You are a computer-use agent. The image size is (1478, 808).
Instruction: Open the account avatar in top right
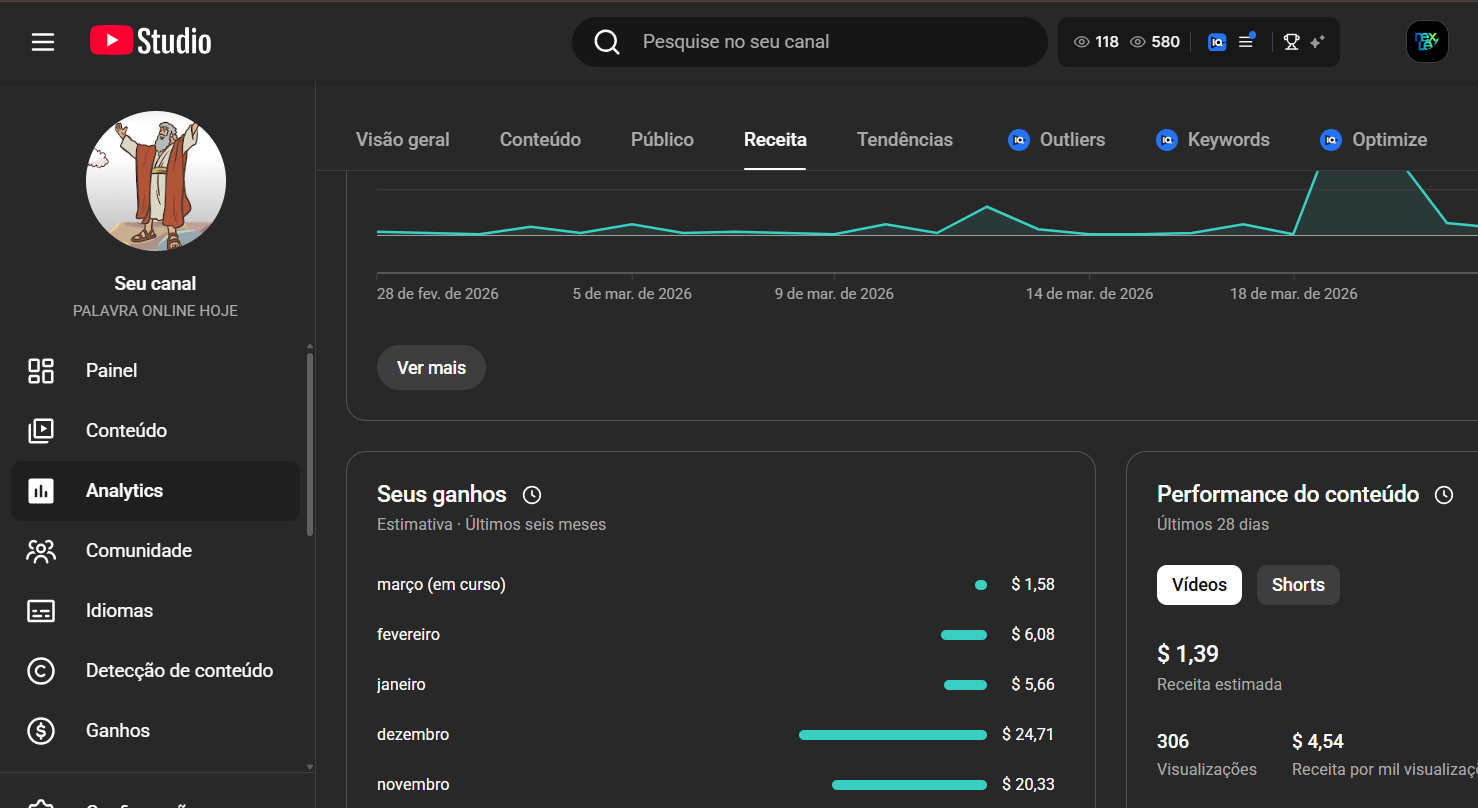pyautogui.click(x=1426, y=42)
